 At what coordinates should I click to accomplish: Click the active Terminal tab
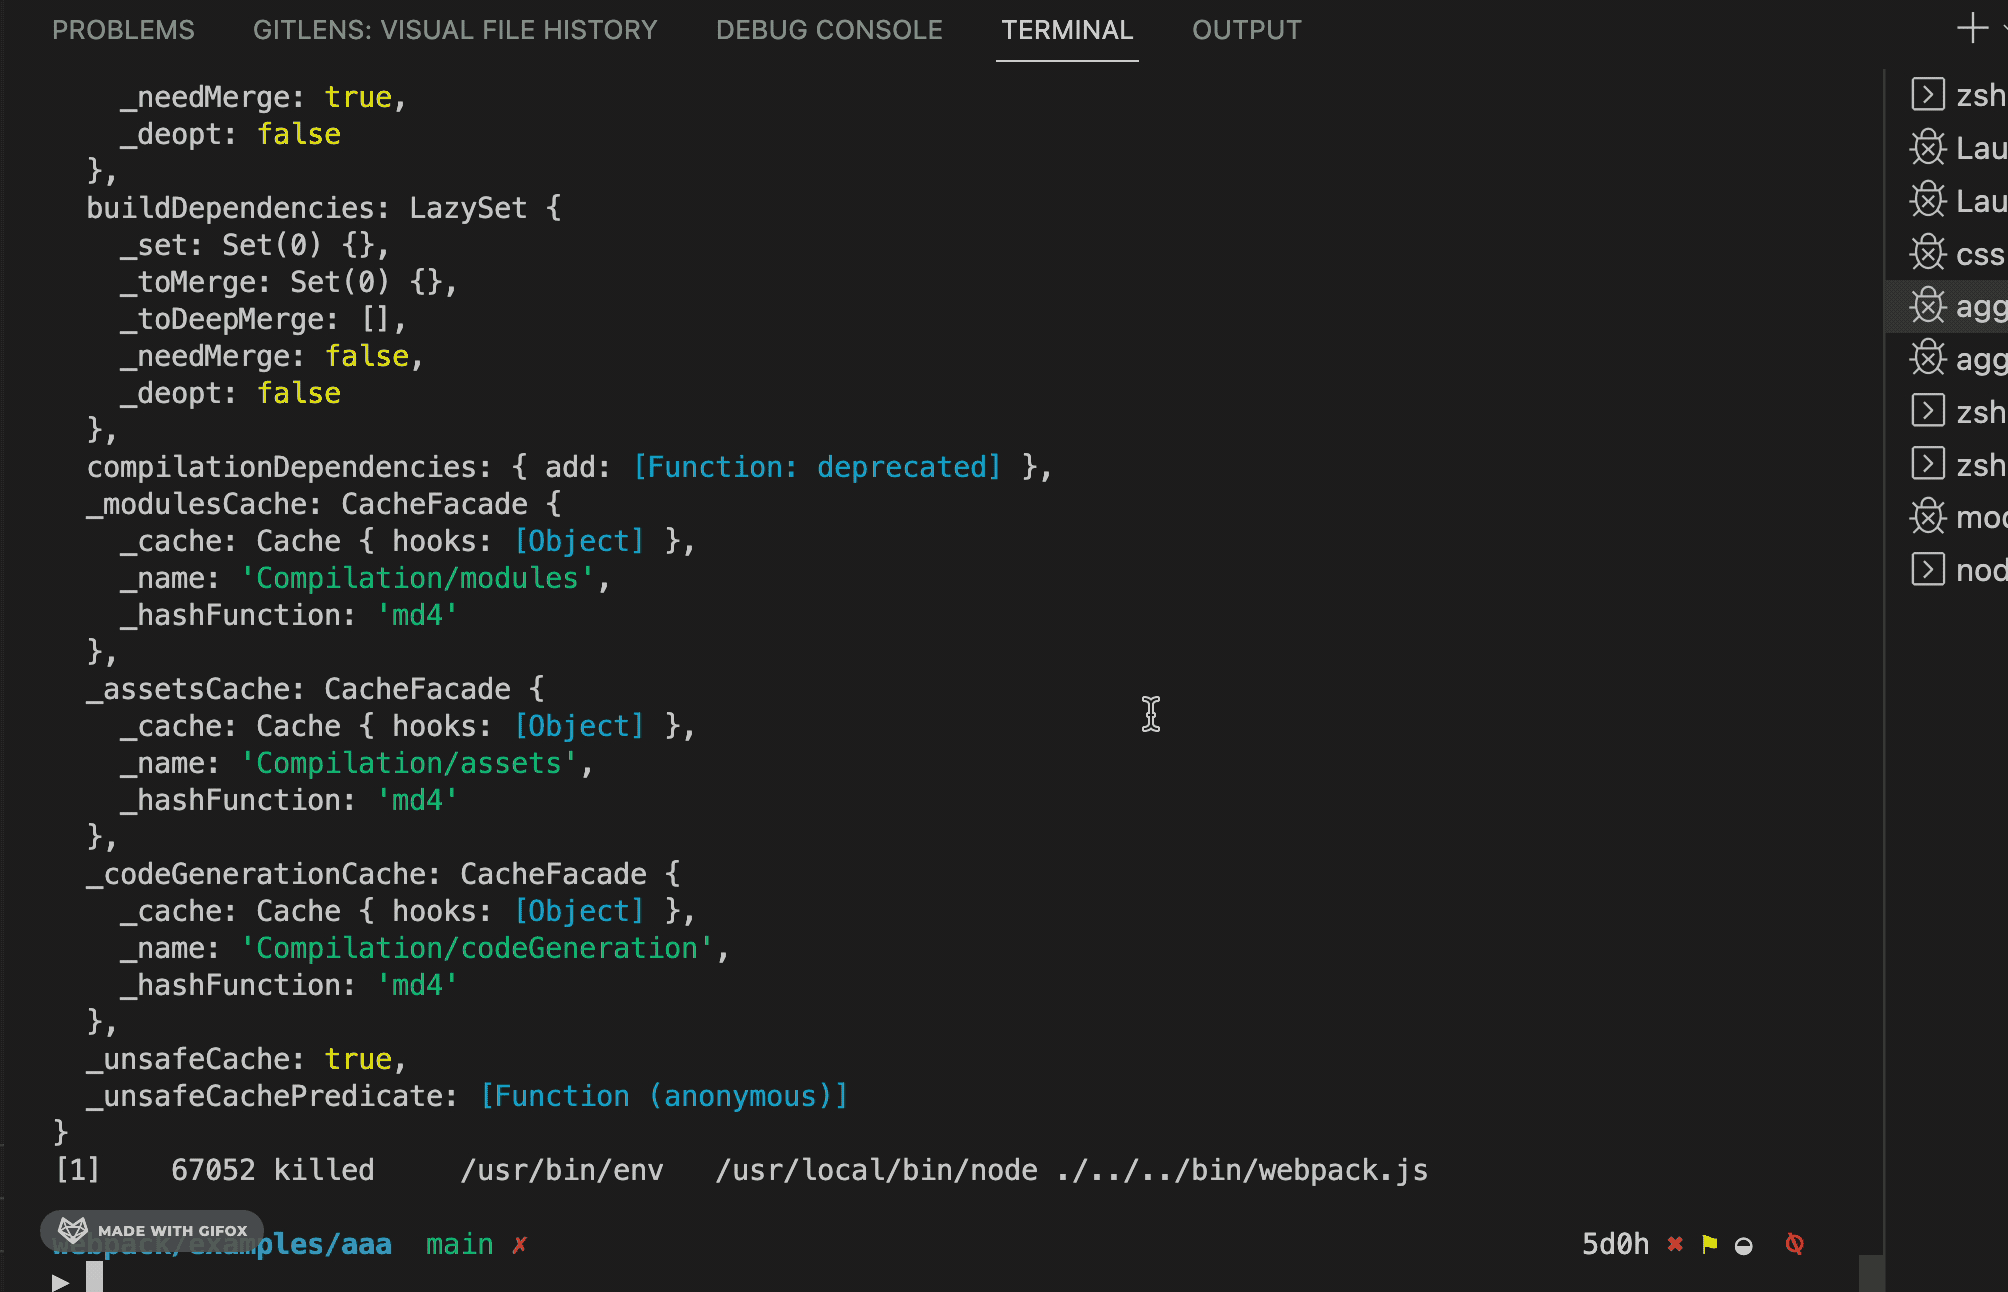pyautogui.click(x=1067, y=30)
